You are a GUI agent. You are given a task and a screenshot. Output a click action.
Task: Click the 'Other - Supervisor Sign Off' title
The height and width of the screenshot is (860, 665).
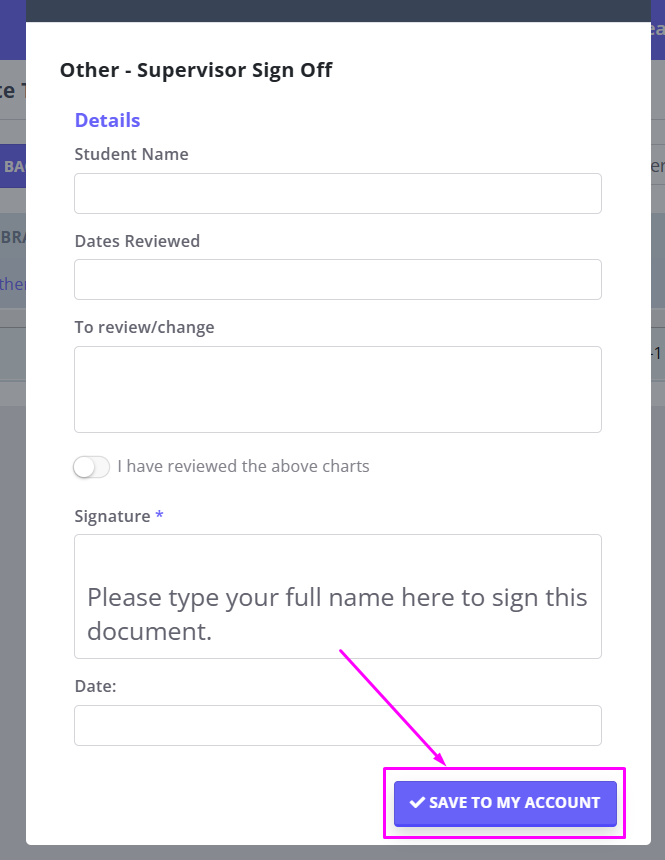196,70
